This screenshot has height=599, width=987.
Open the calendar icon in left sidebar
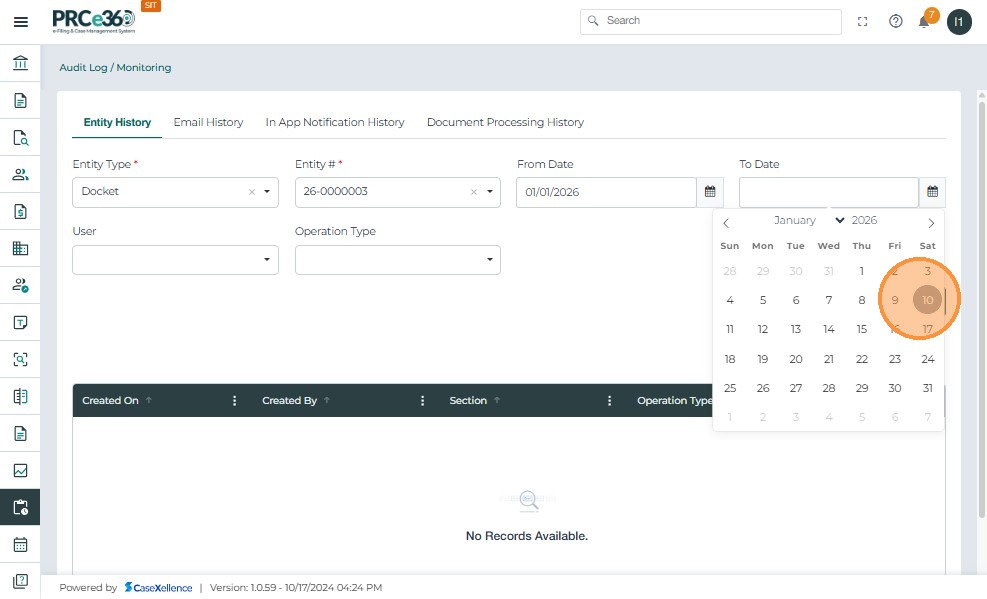click(x=20, y=545)
